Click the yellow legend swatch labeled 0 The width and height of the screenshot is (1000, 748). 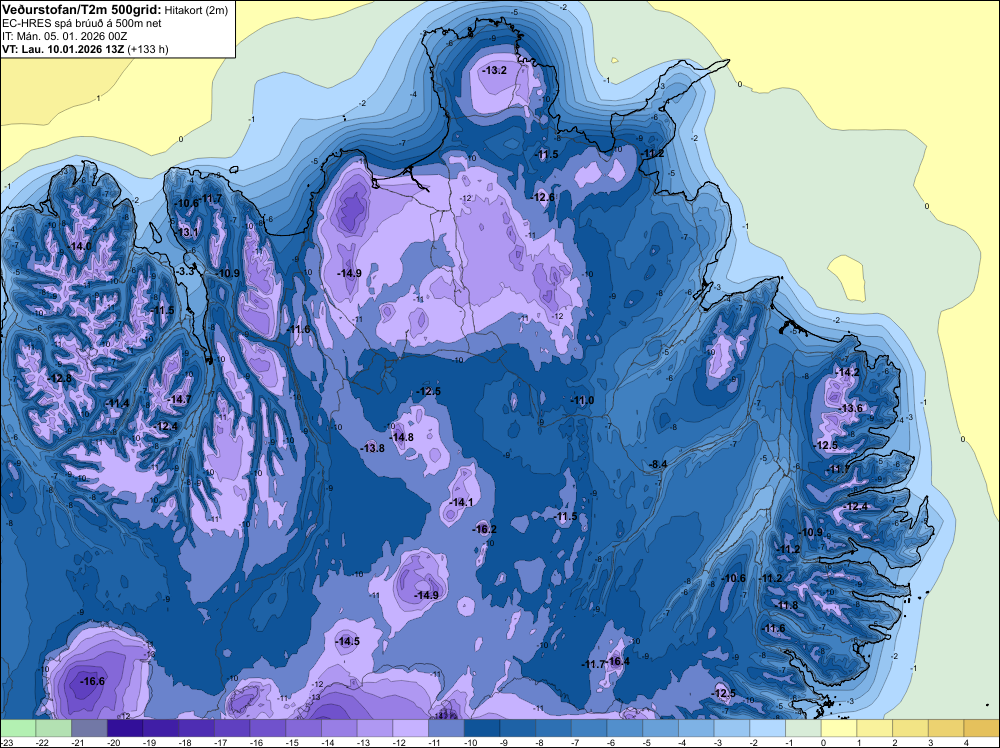(839, 728)
